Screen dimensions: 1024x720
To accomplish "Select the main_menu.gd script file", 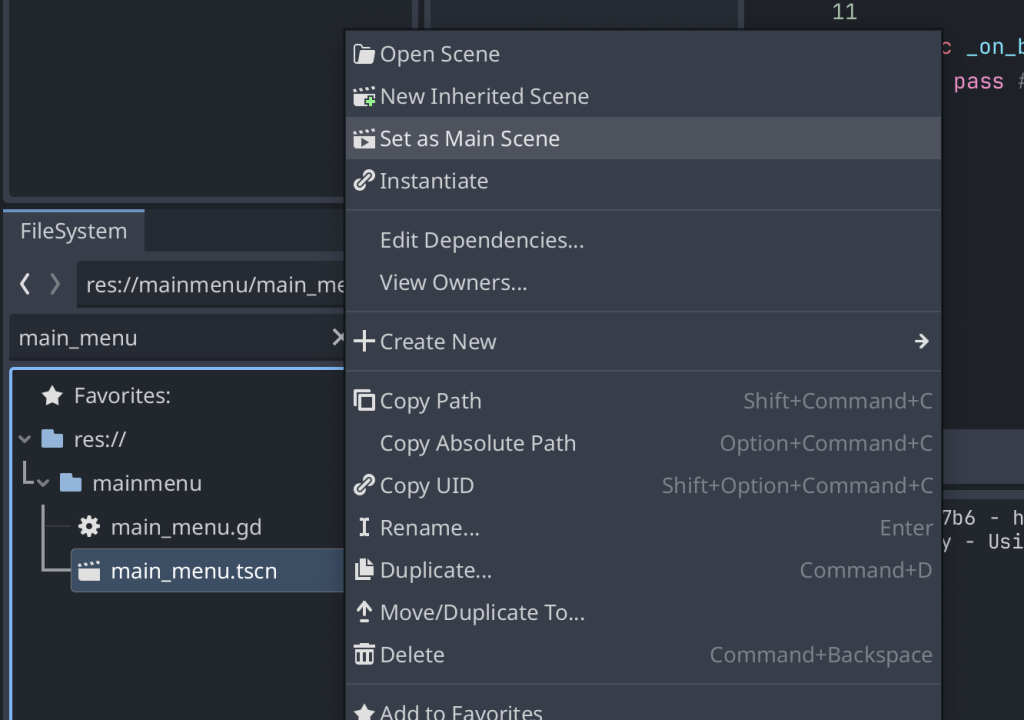I will pos(185,527).
